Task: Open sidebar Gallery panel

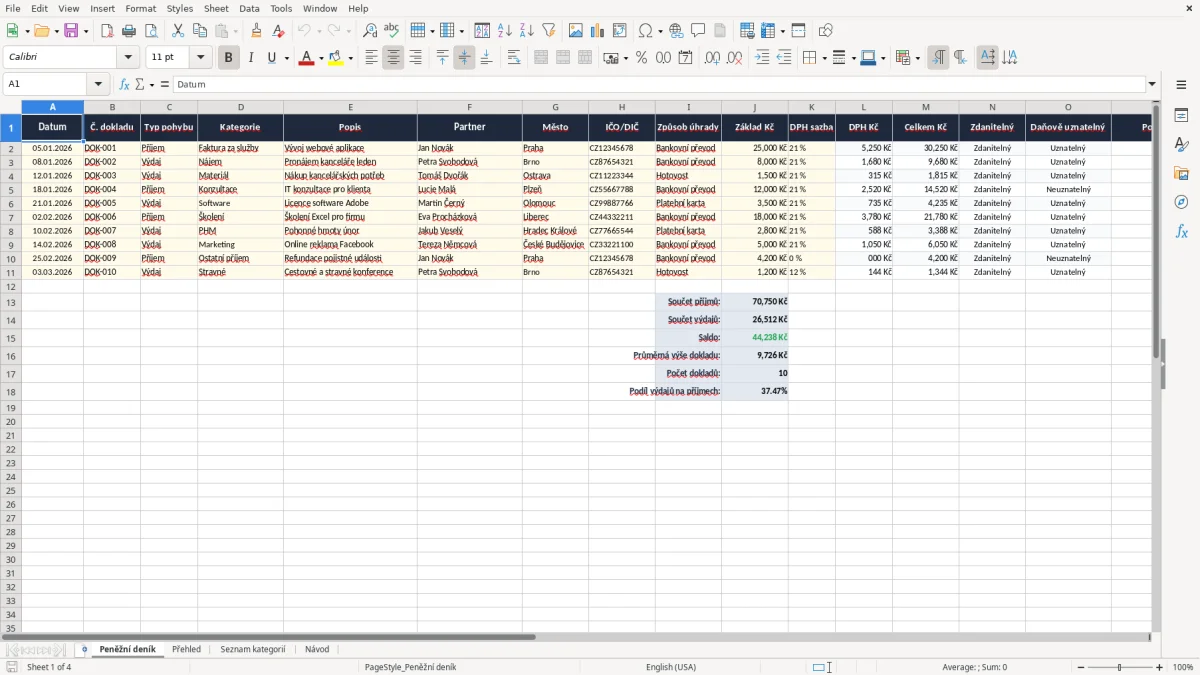Action: click(1181, 174)
